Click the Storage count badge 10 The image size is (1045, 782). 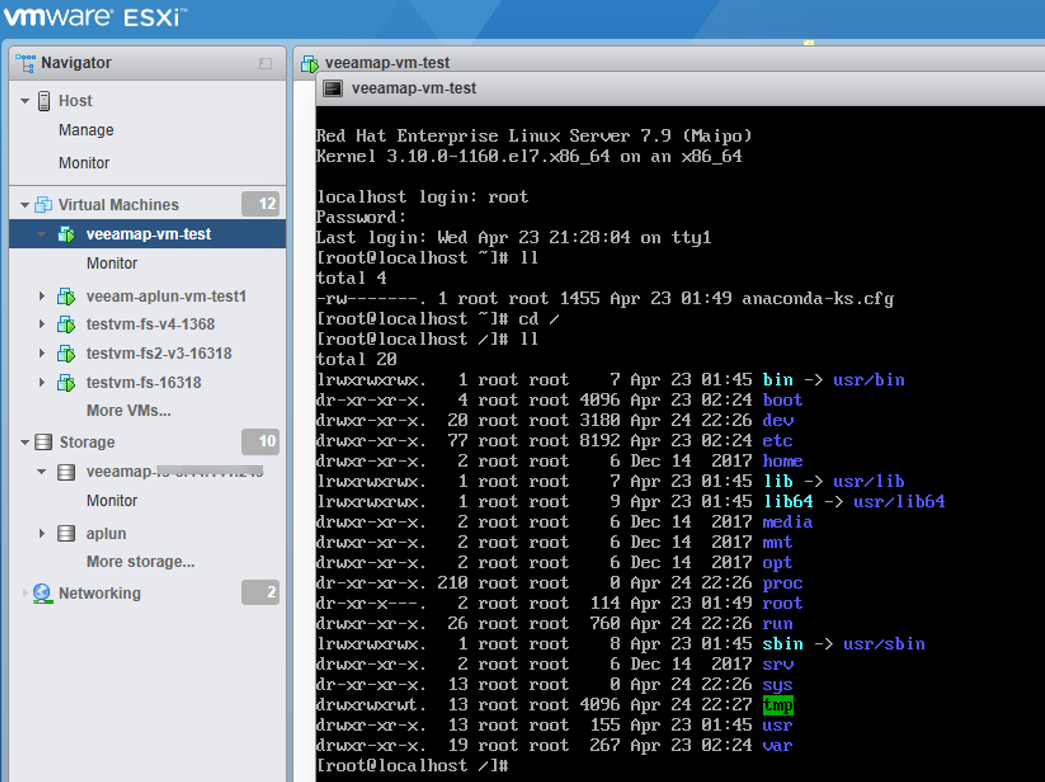[x=260, y=441]
